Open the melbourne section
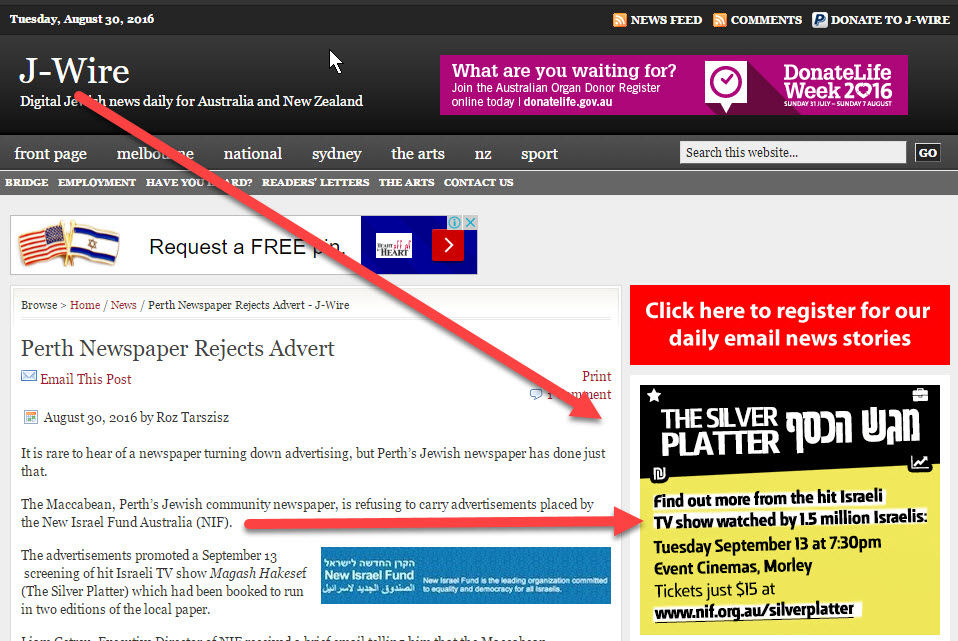Screen dimensions: 958x641 pos(155,153)
